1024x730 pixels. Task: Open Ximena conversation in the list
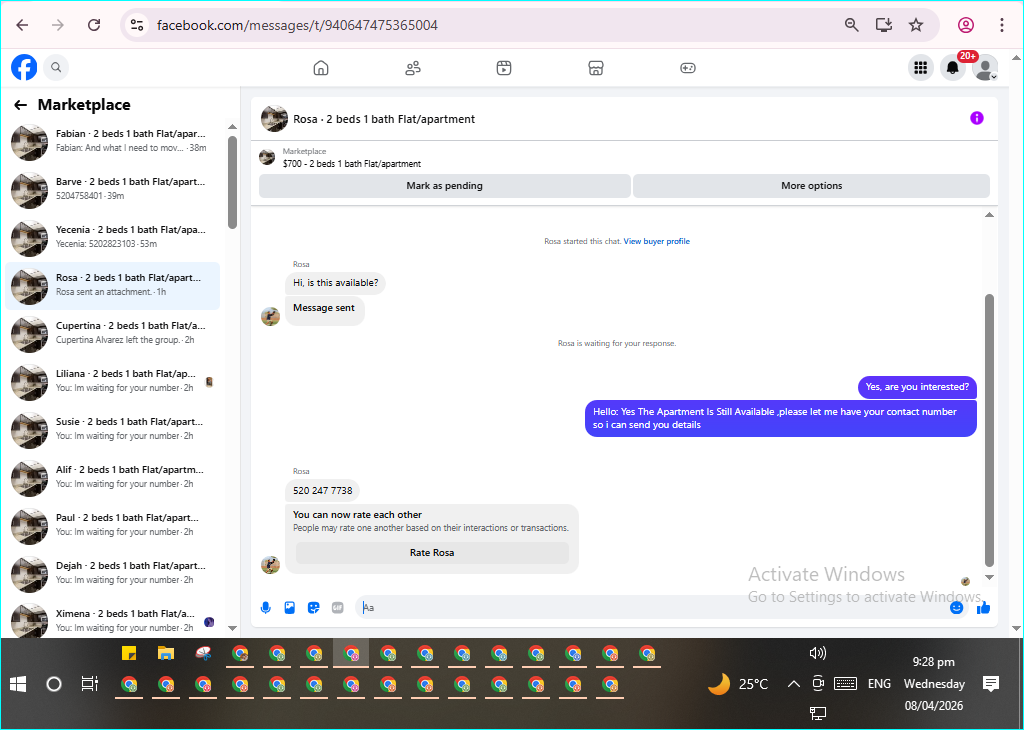pos(112,620)
